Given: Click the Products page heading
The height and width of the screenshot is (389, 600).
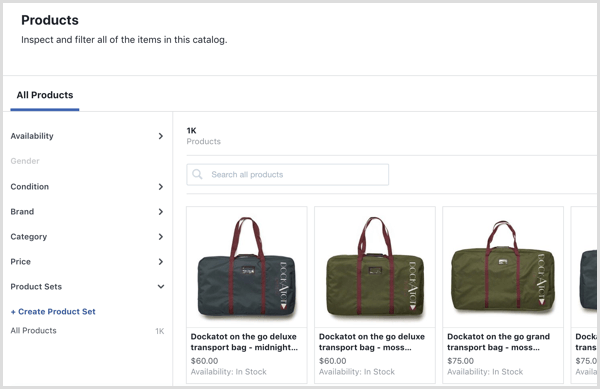Looking at the screenshot, I should pos(50,20).
